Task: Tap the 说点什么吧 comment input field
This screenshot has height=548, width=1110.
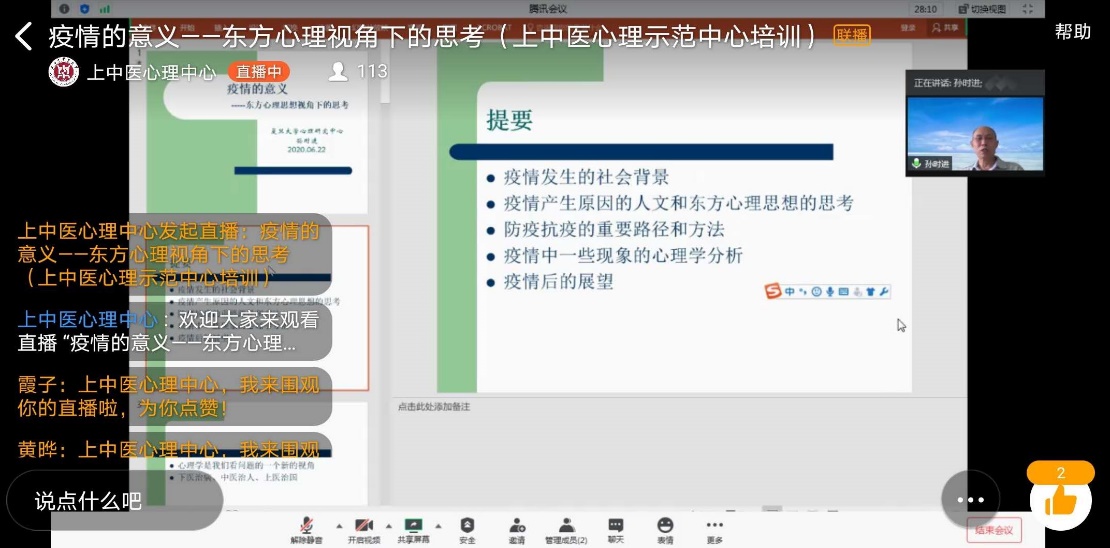Action: [113, 501]
